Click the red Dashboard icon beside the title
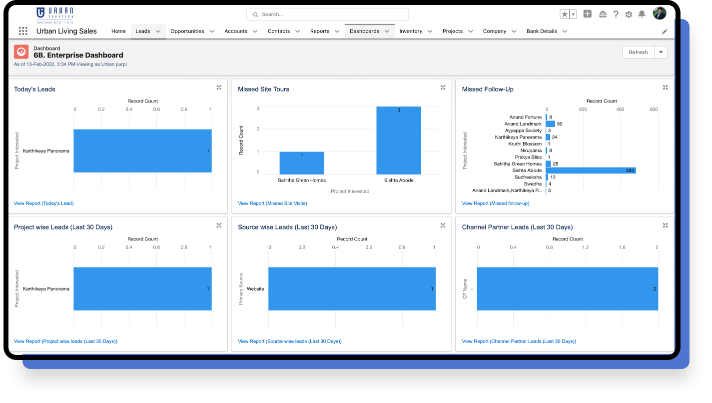The height and width of the screenshot is (403, 712). click(21, 52)
